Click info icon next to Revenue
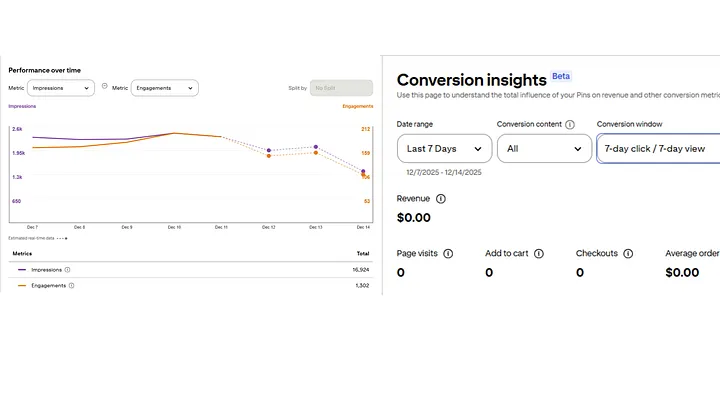Image resolution: width=720 pixels, height=405 pixels. 441,199
